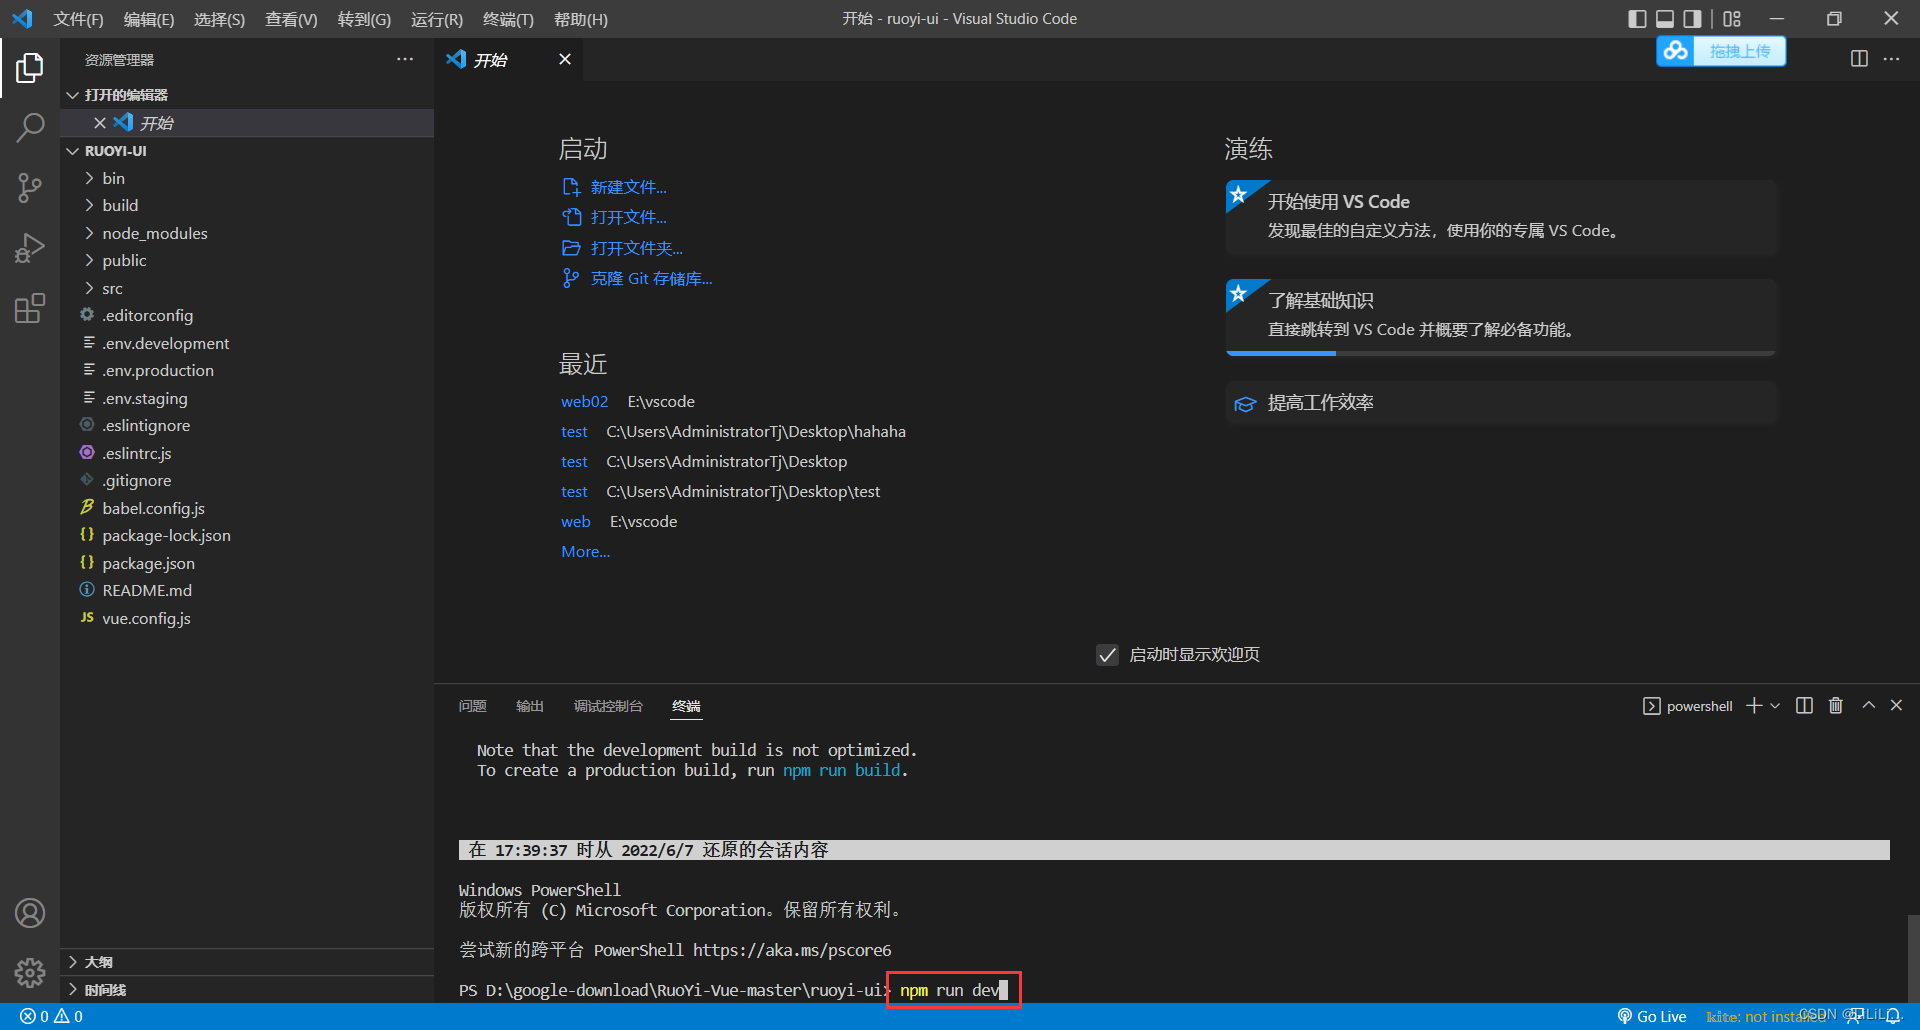This screenshot has height=1030, width=1920.
Task: Click the errors and warnings status indicator
Action: [52, 1016]
